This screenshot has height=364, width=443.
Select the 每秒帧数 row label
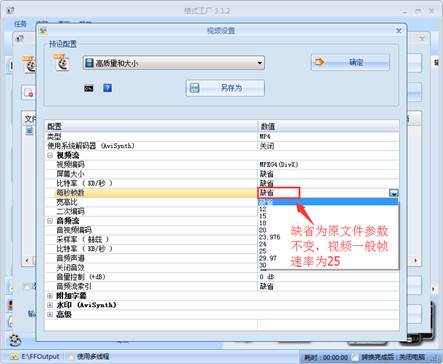pos(70,193)
